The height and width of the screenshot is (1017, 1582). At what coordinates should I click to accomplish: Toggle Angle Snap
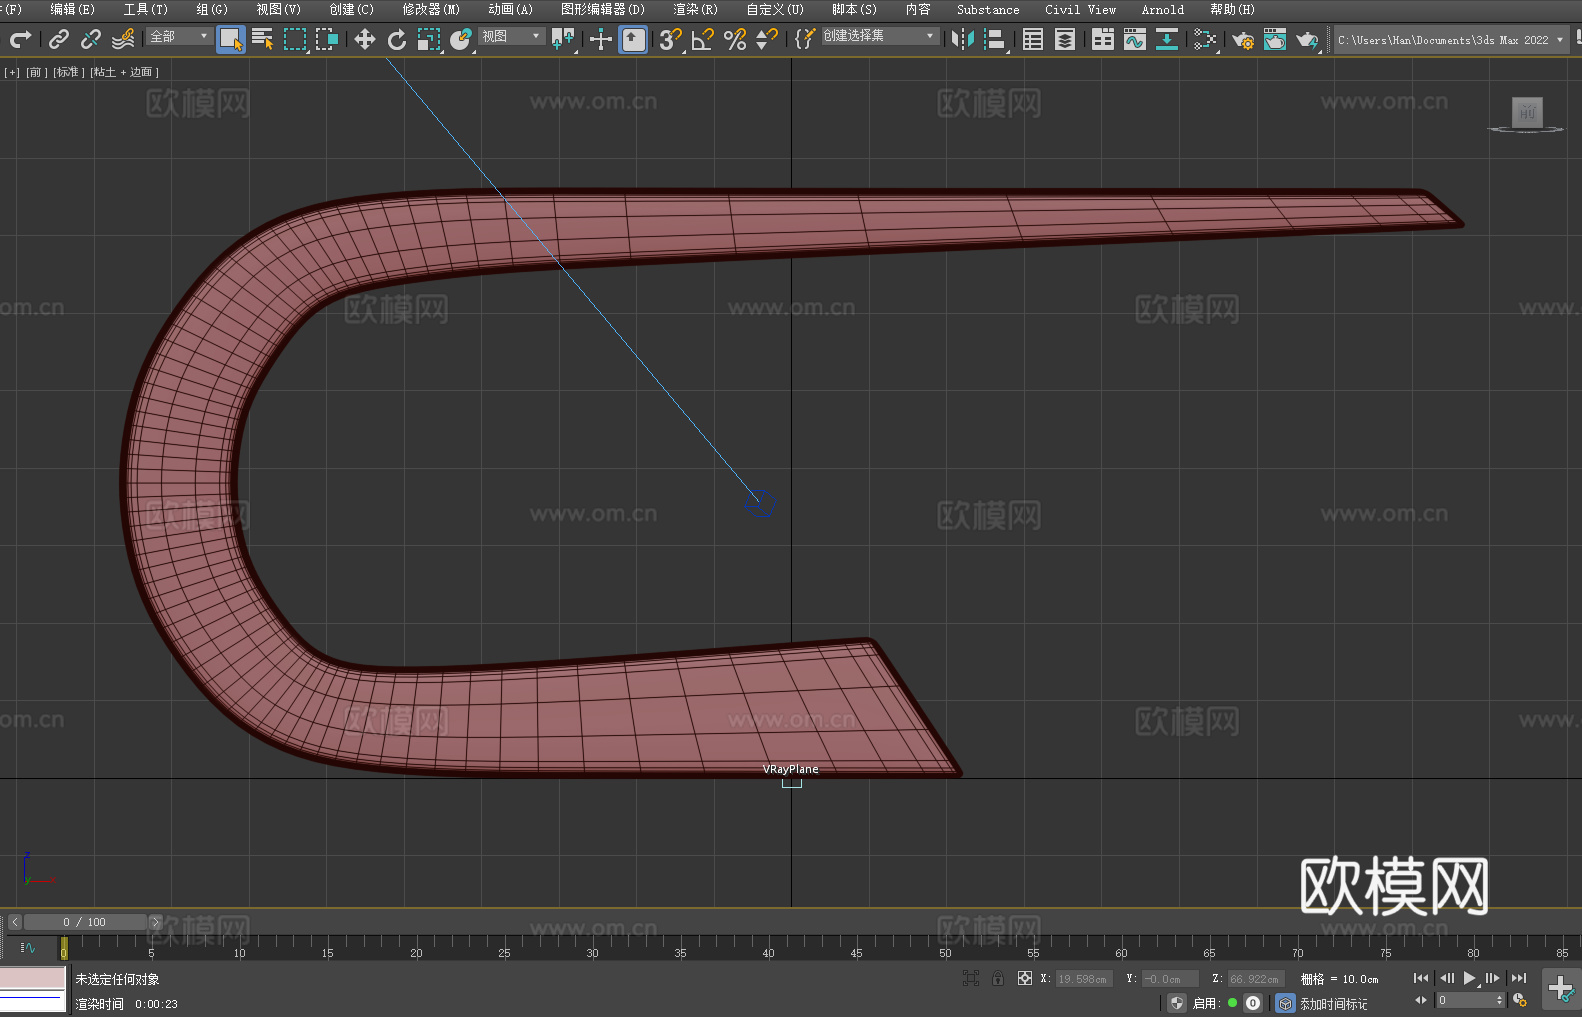click(x=703, y=39)
